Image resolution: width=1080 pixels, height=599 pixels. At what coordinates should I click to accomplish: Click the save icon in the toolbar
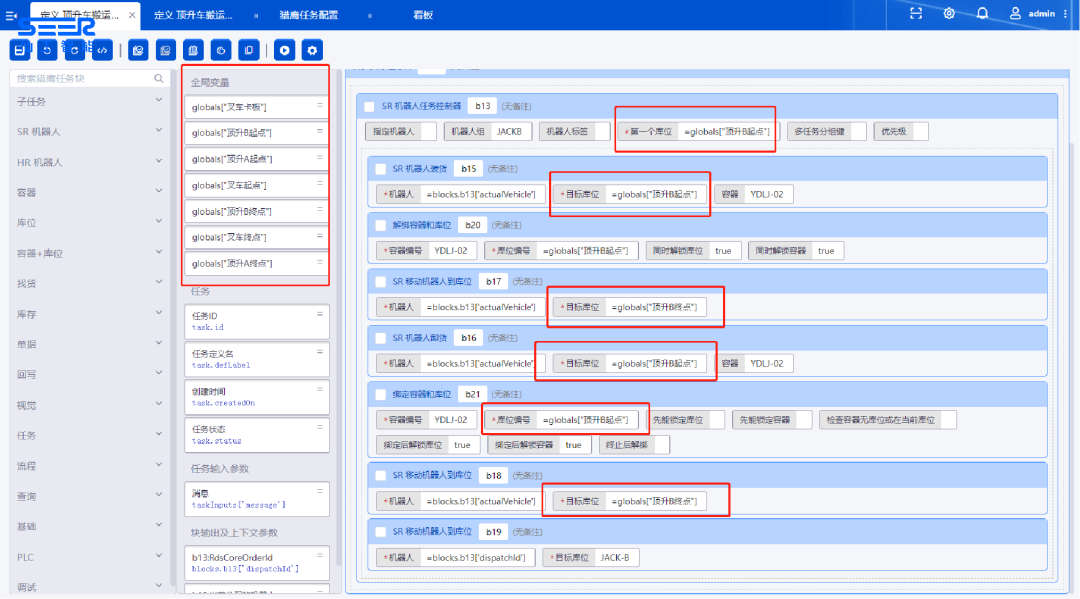(20, 50)
